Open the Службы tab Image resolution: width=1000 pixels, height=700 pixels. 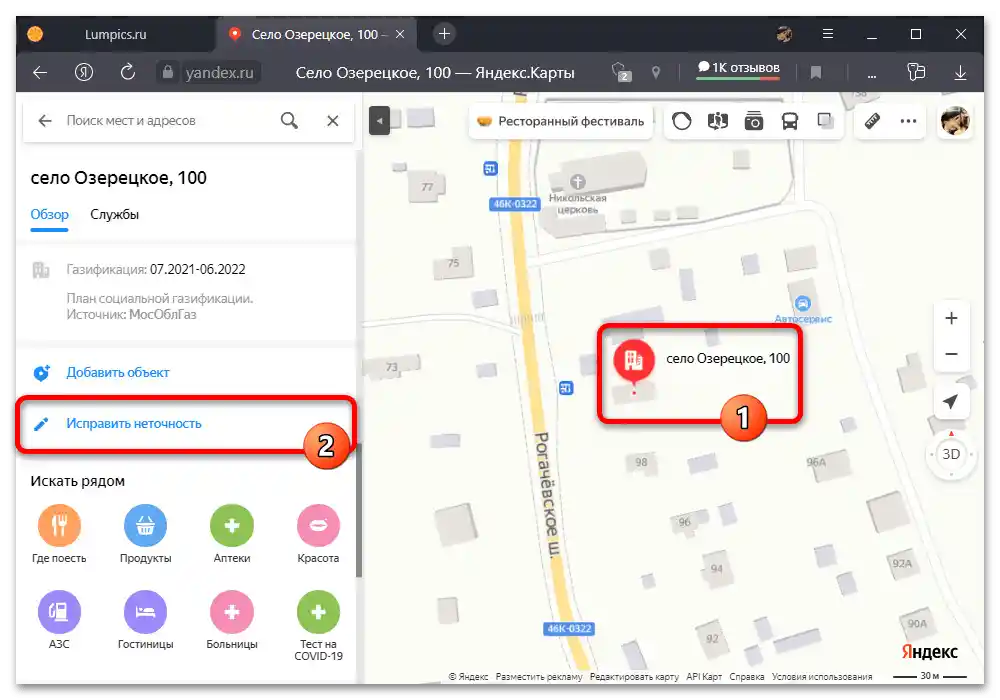point(115,215)
